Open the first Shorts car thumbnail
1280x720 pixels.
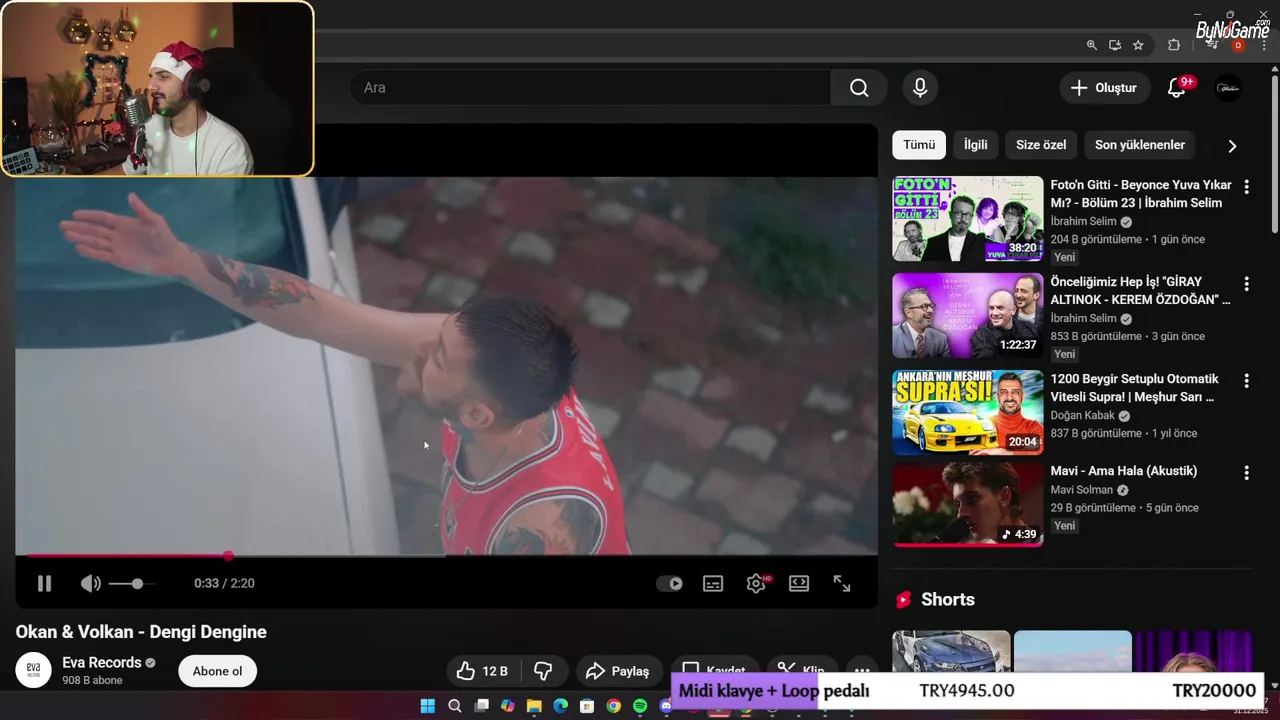click(951, 660)
